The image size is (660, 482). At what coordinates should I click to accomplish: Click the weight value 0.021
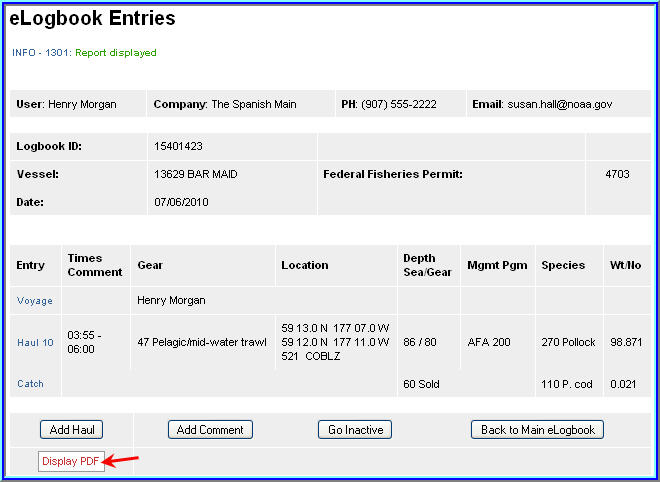(x=623, y=384)
